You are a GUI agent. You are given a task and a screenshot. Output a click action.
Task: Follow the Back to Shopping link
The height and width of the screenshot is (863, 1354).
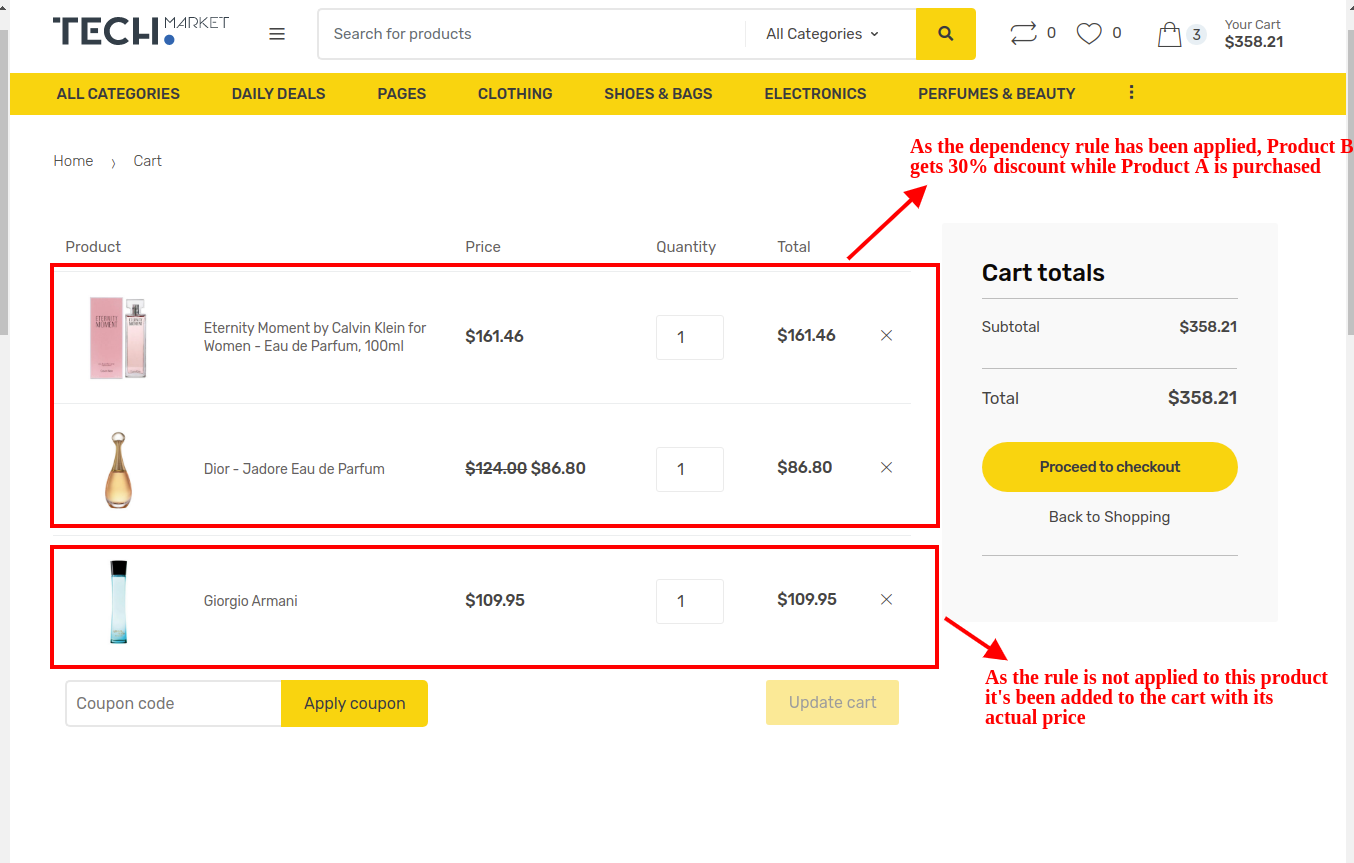(1109, 517)
